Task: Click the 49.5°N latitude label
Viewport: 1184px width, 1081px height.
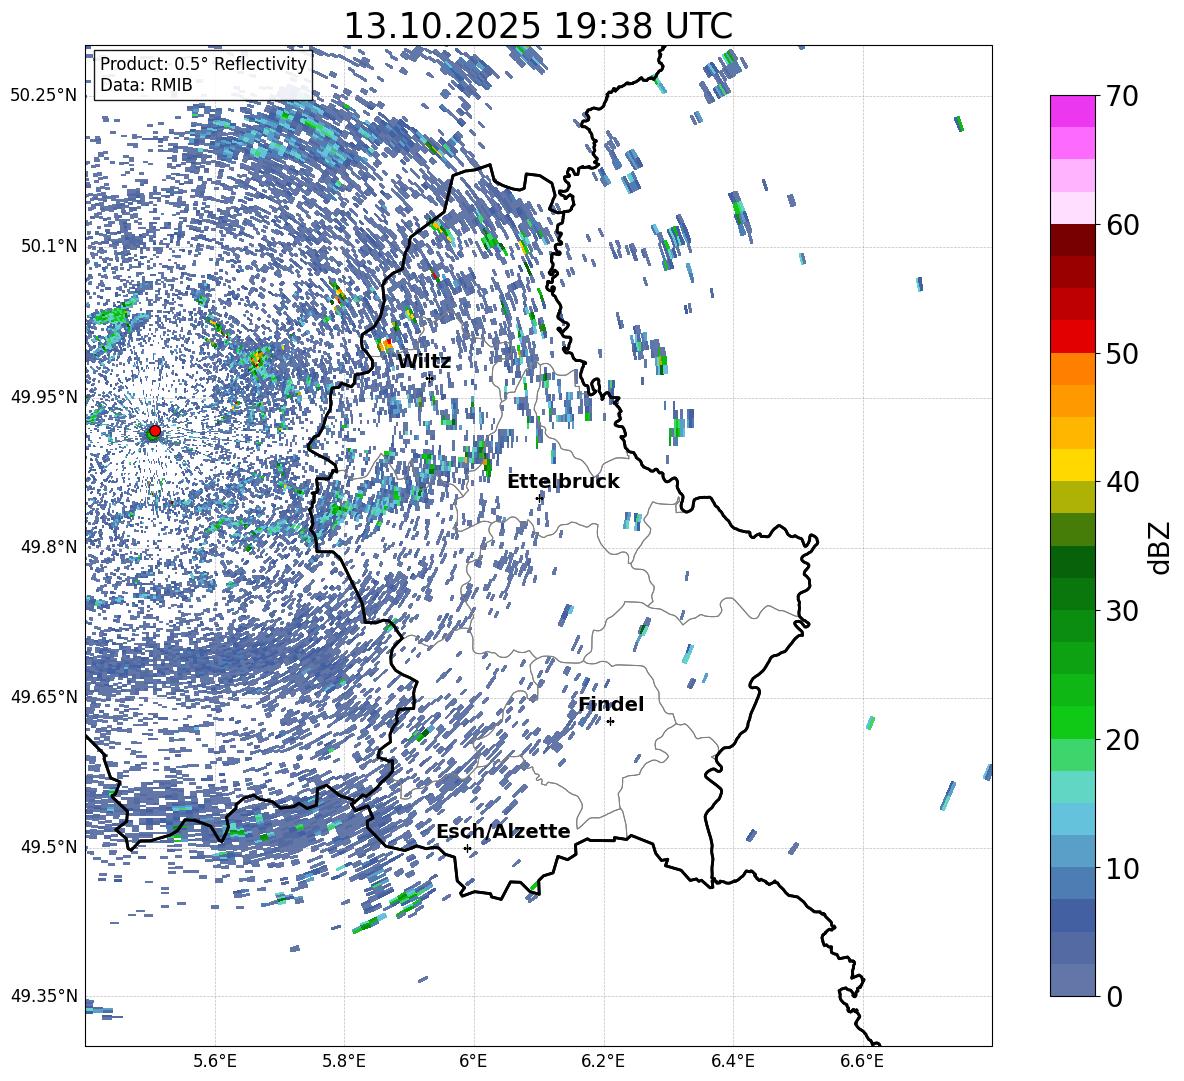Action: [x=48, y=847]
